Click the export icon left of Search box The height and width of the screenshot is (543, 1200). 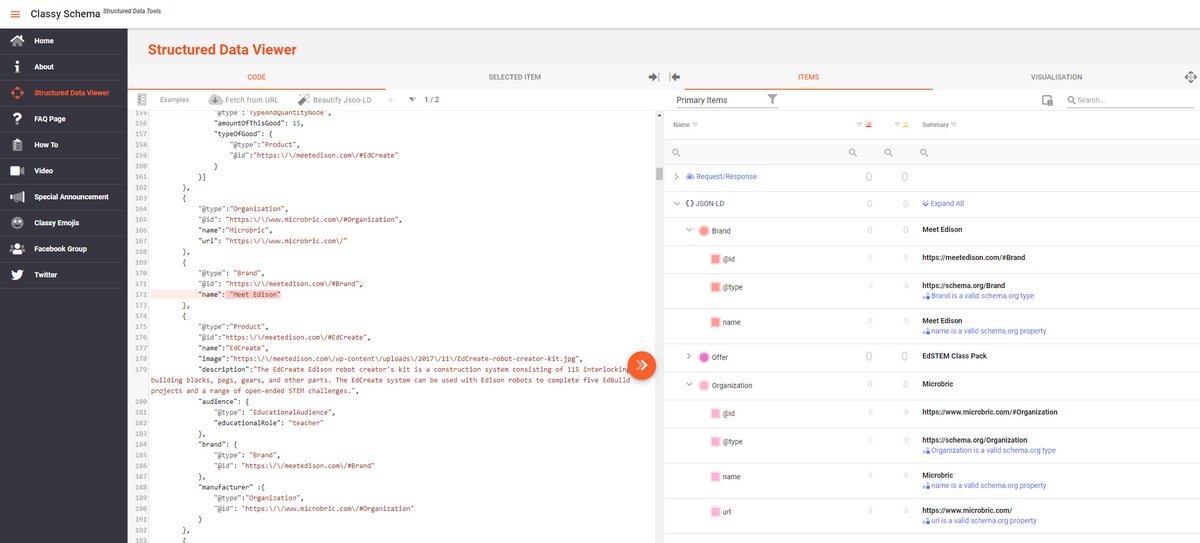coord(1047,100)
